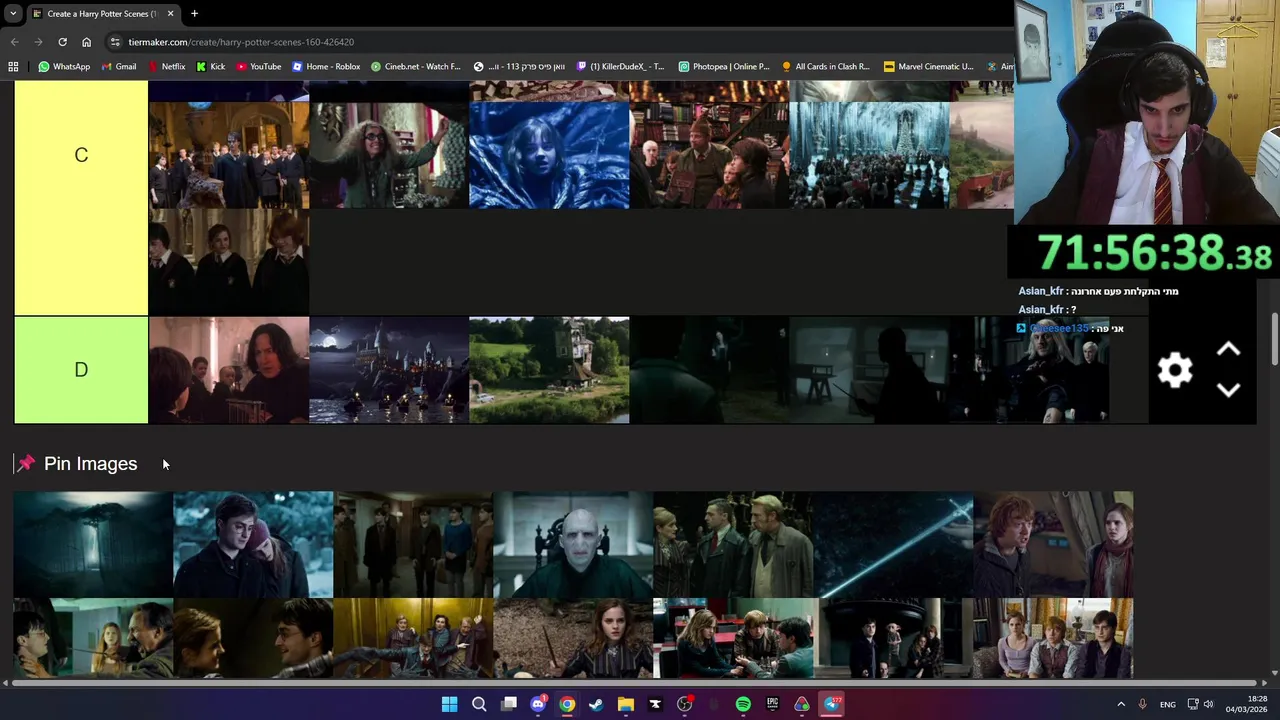The height and width of the screenshot is (720, 1280).
Task: Open Discord from the taskbar
Action: pyautogui.click(x=538, y=704)
